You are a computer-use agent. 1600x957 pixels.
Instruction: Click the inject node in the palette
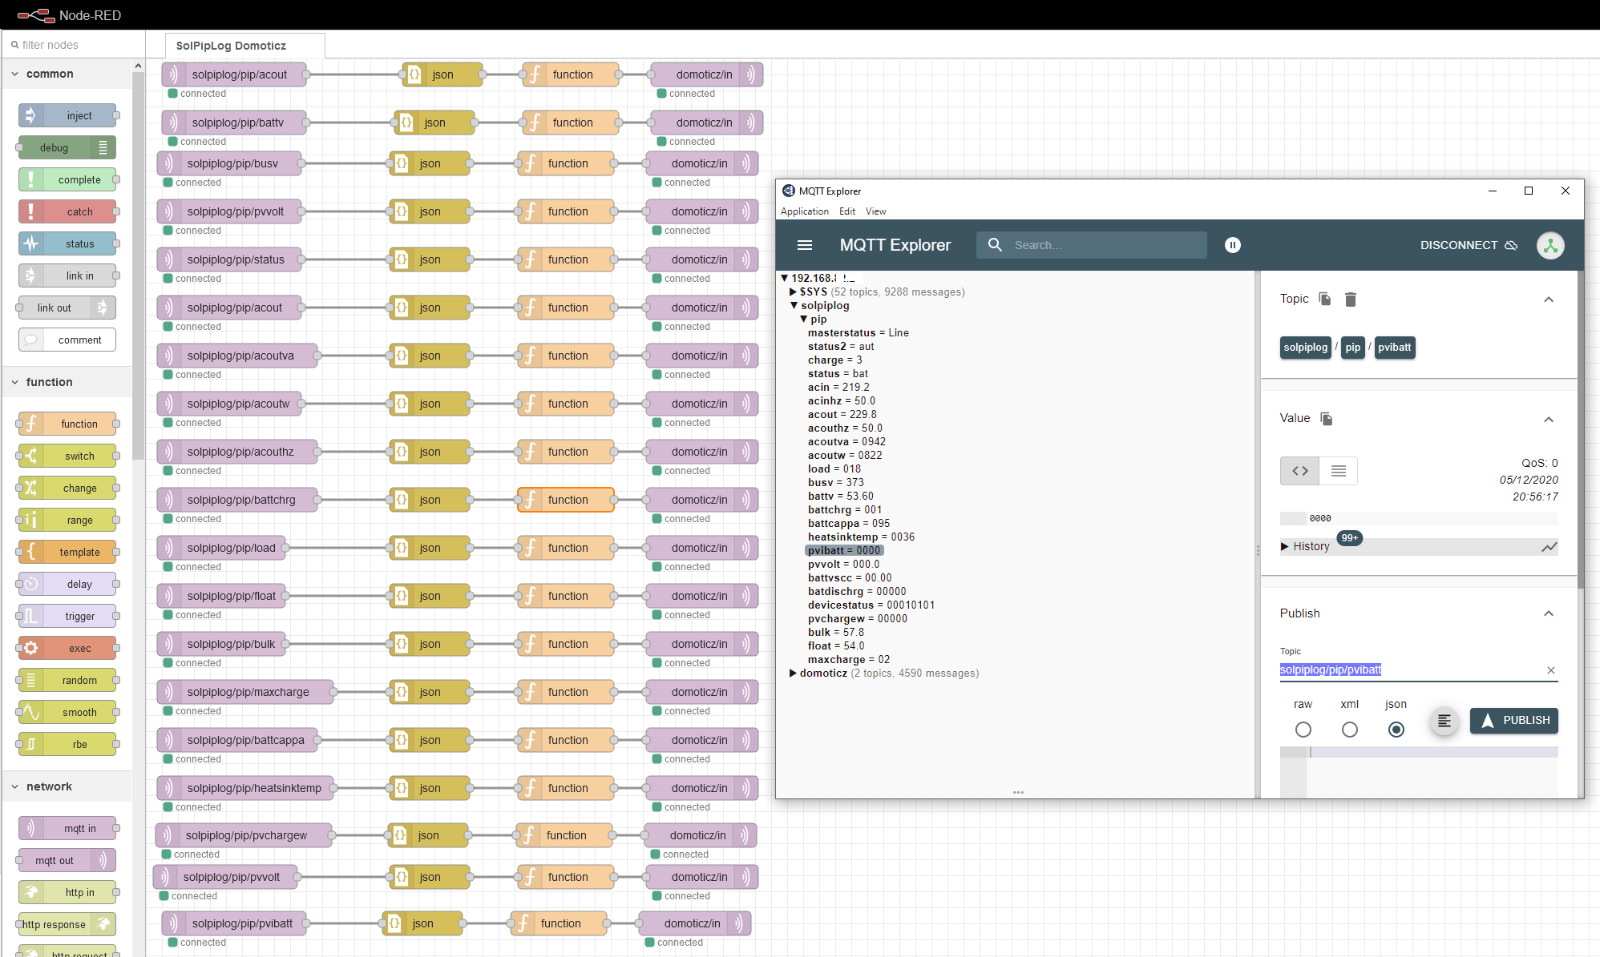point(67,116)
